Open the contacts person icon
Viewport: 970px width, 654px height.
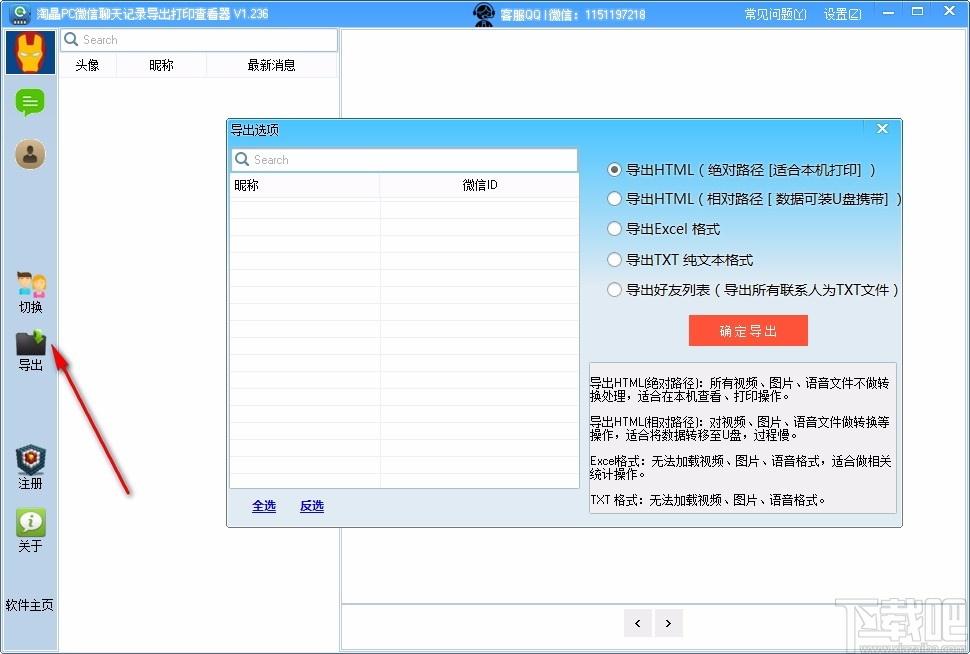click(x=30, y=154)
